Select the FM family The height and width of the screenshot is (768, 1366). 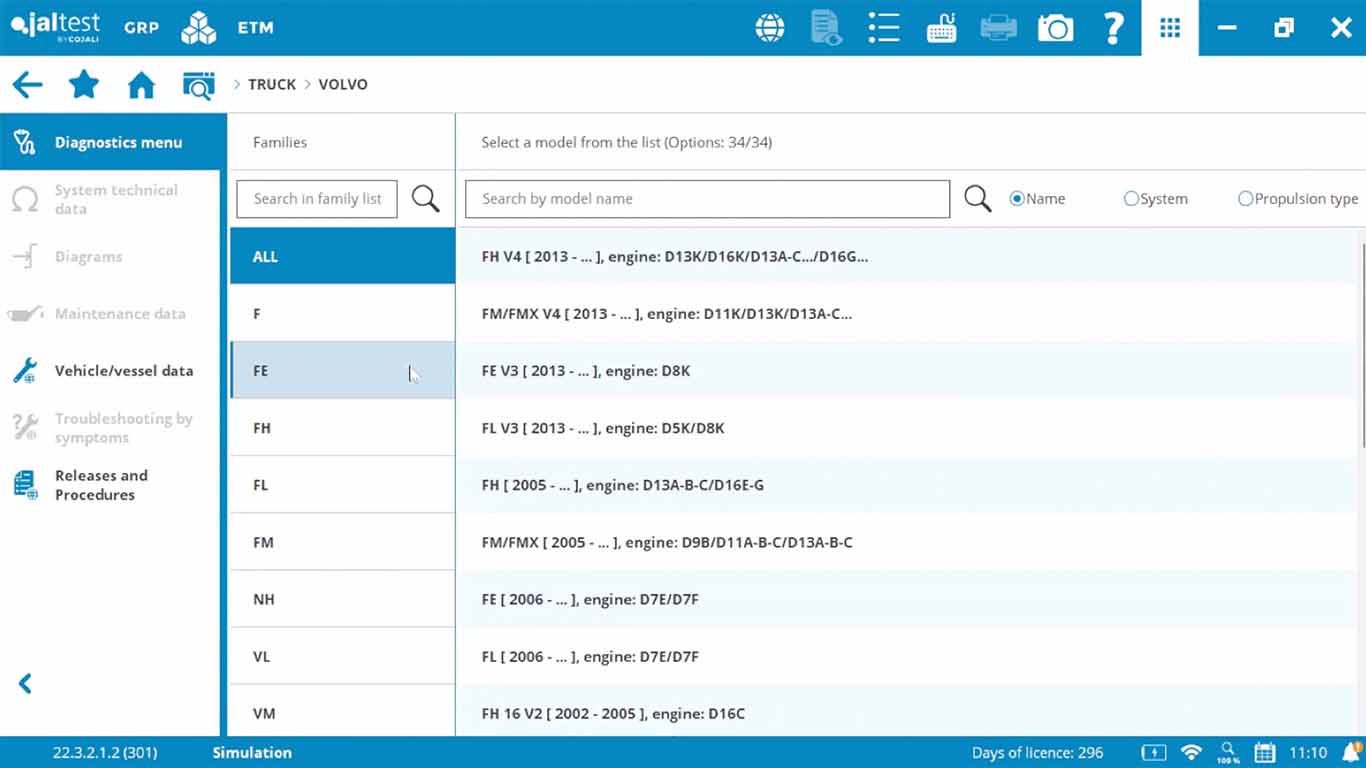tap(343, 542)
